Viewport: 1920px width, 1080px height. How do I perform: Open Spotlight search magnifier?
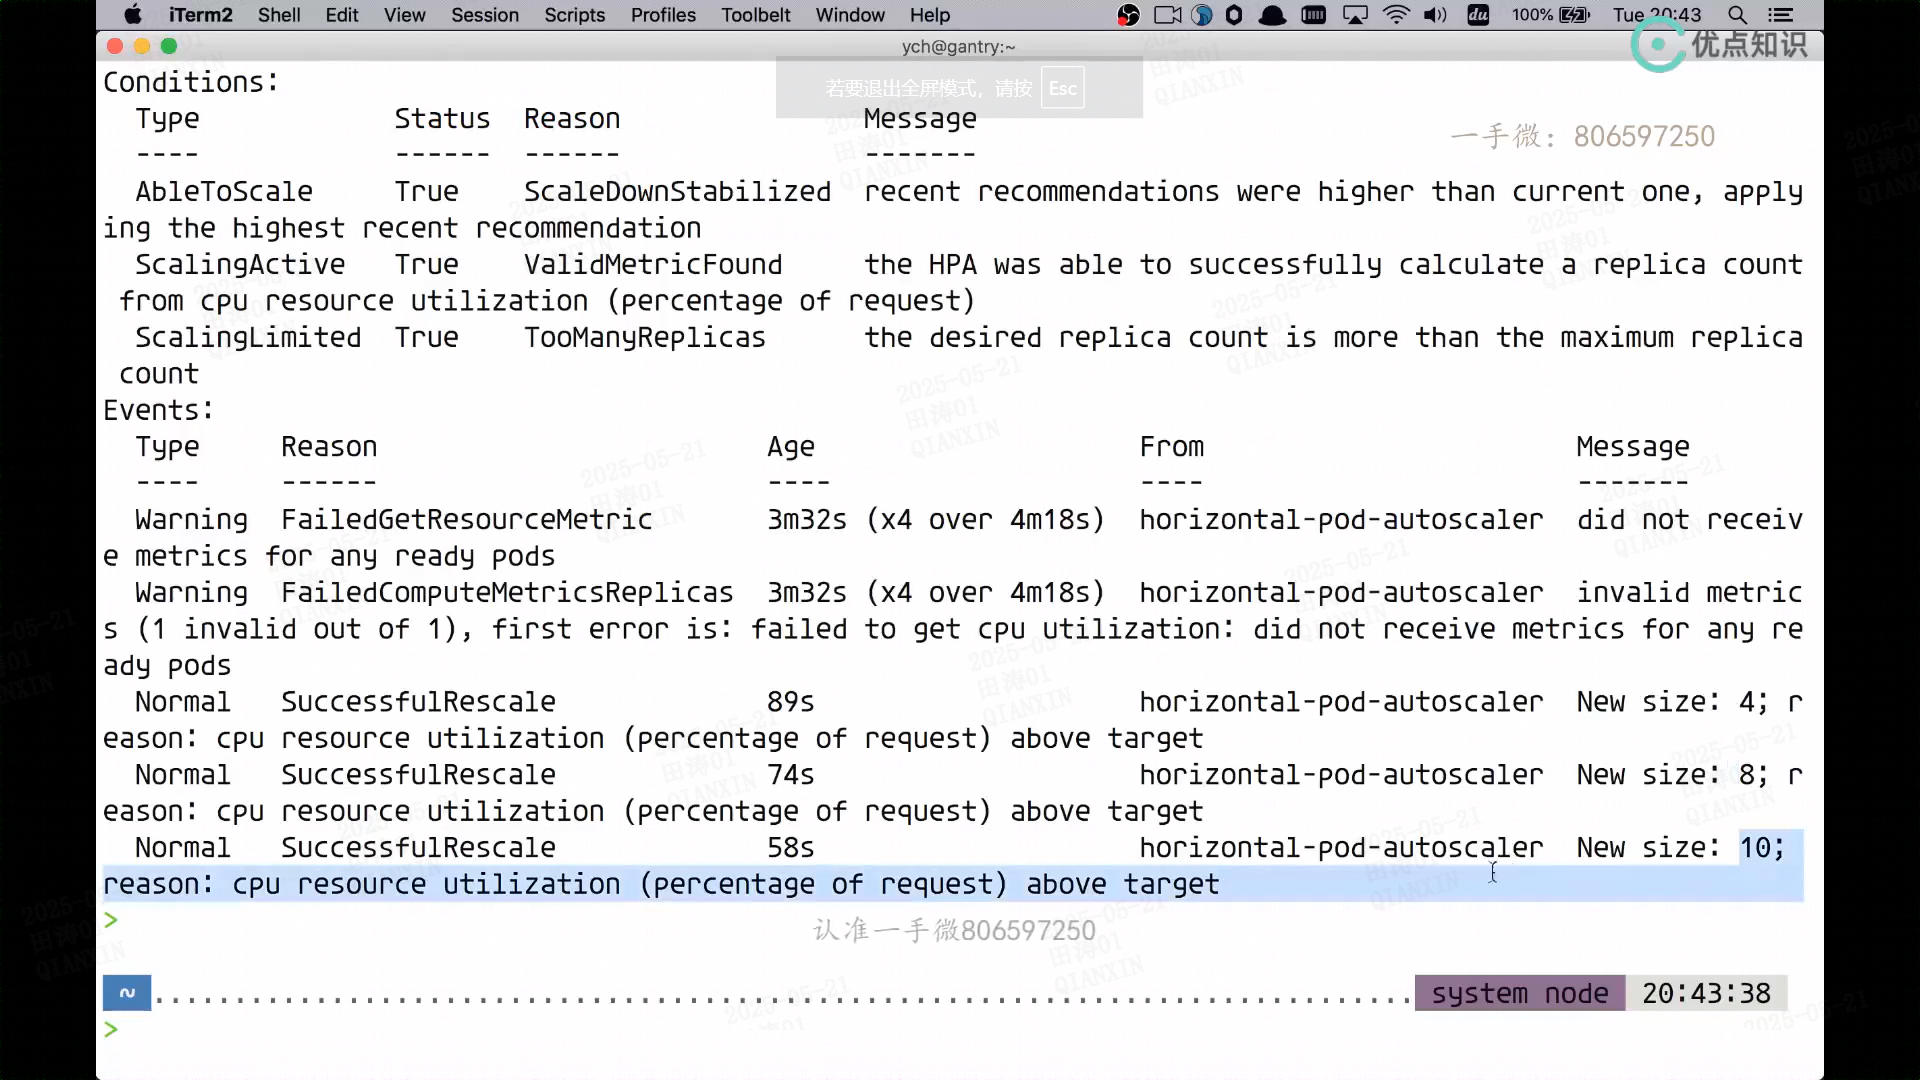point(1738,15)
